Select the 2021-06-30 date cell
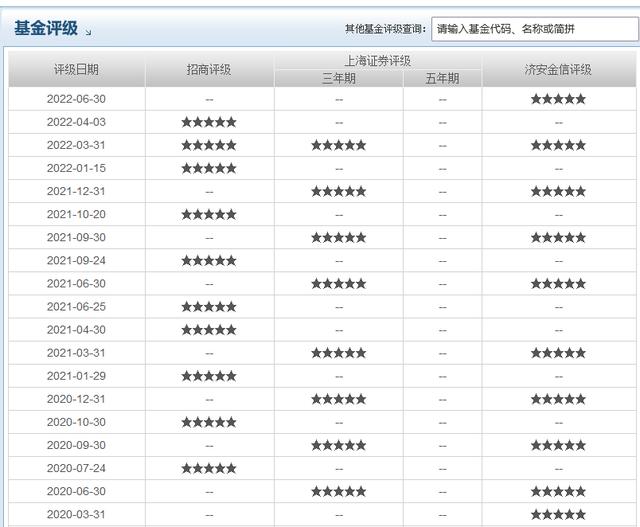This screenshot has height=527, width=640. [76, 283]
